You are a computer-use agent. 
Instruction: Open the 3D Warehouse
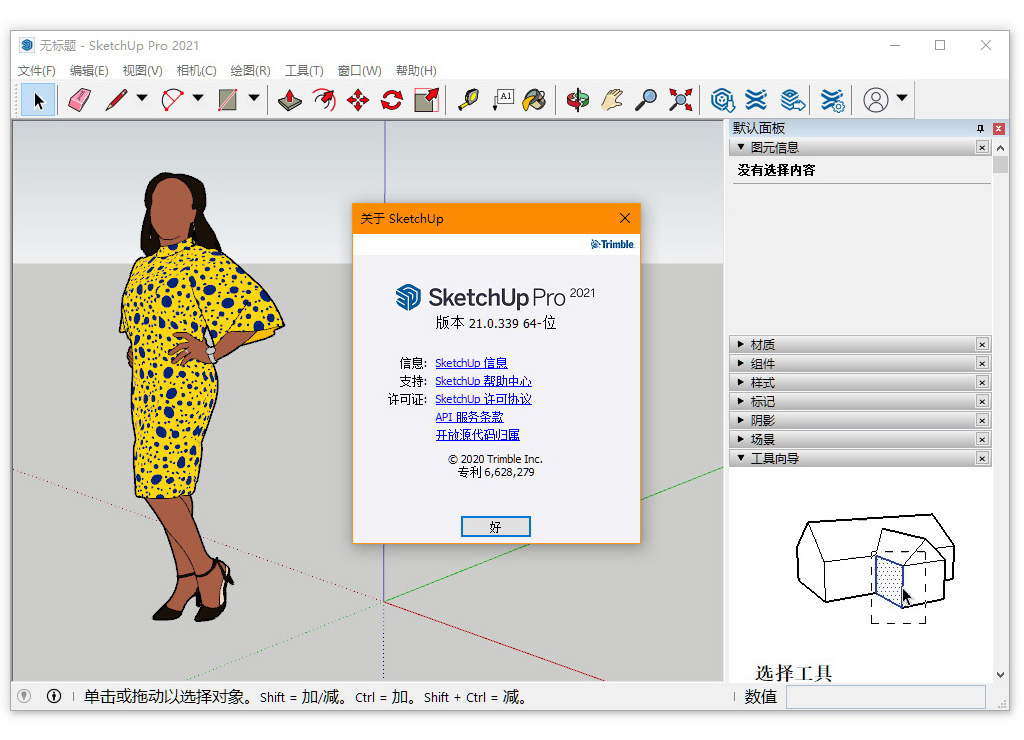(x=722, y=100)
